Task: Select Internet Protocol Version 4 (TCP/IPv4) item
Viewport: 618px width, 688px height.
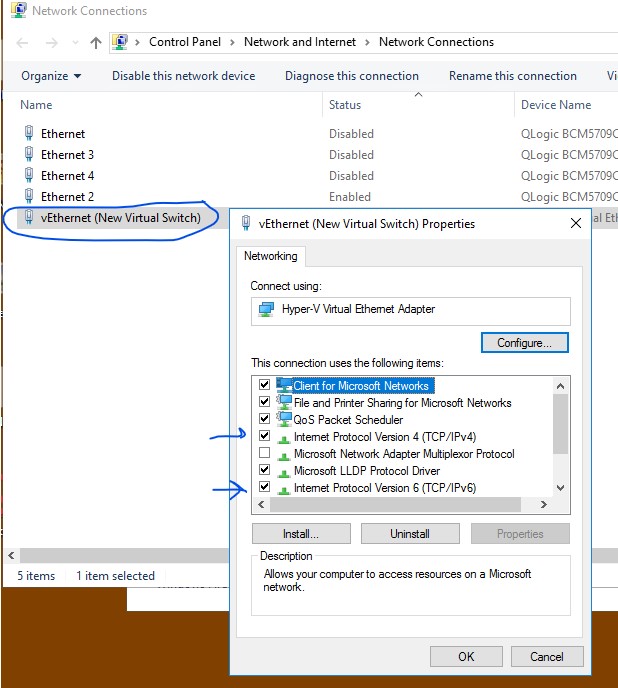Action: [384, 437]
